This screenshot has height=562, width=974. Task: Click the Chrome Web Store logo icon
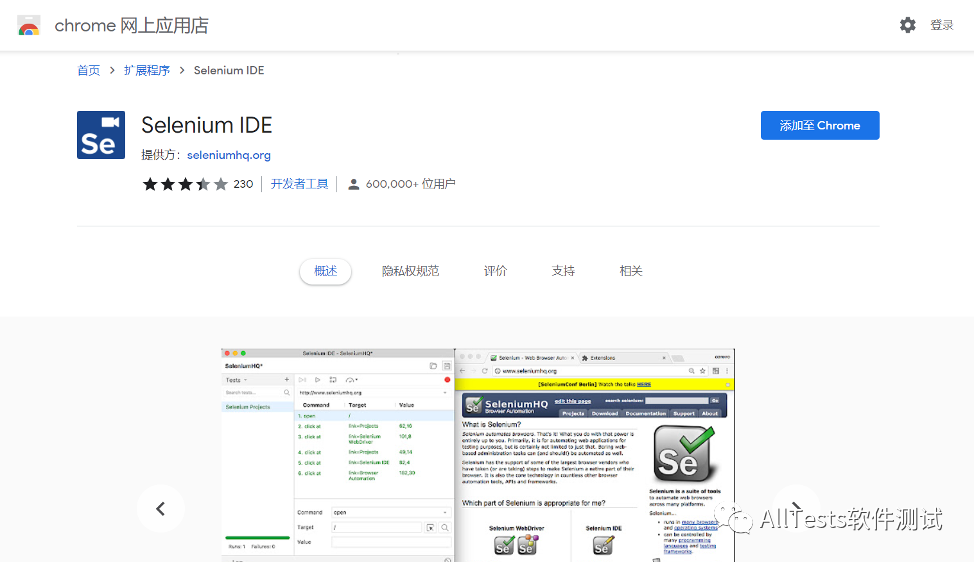point(29,25)
